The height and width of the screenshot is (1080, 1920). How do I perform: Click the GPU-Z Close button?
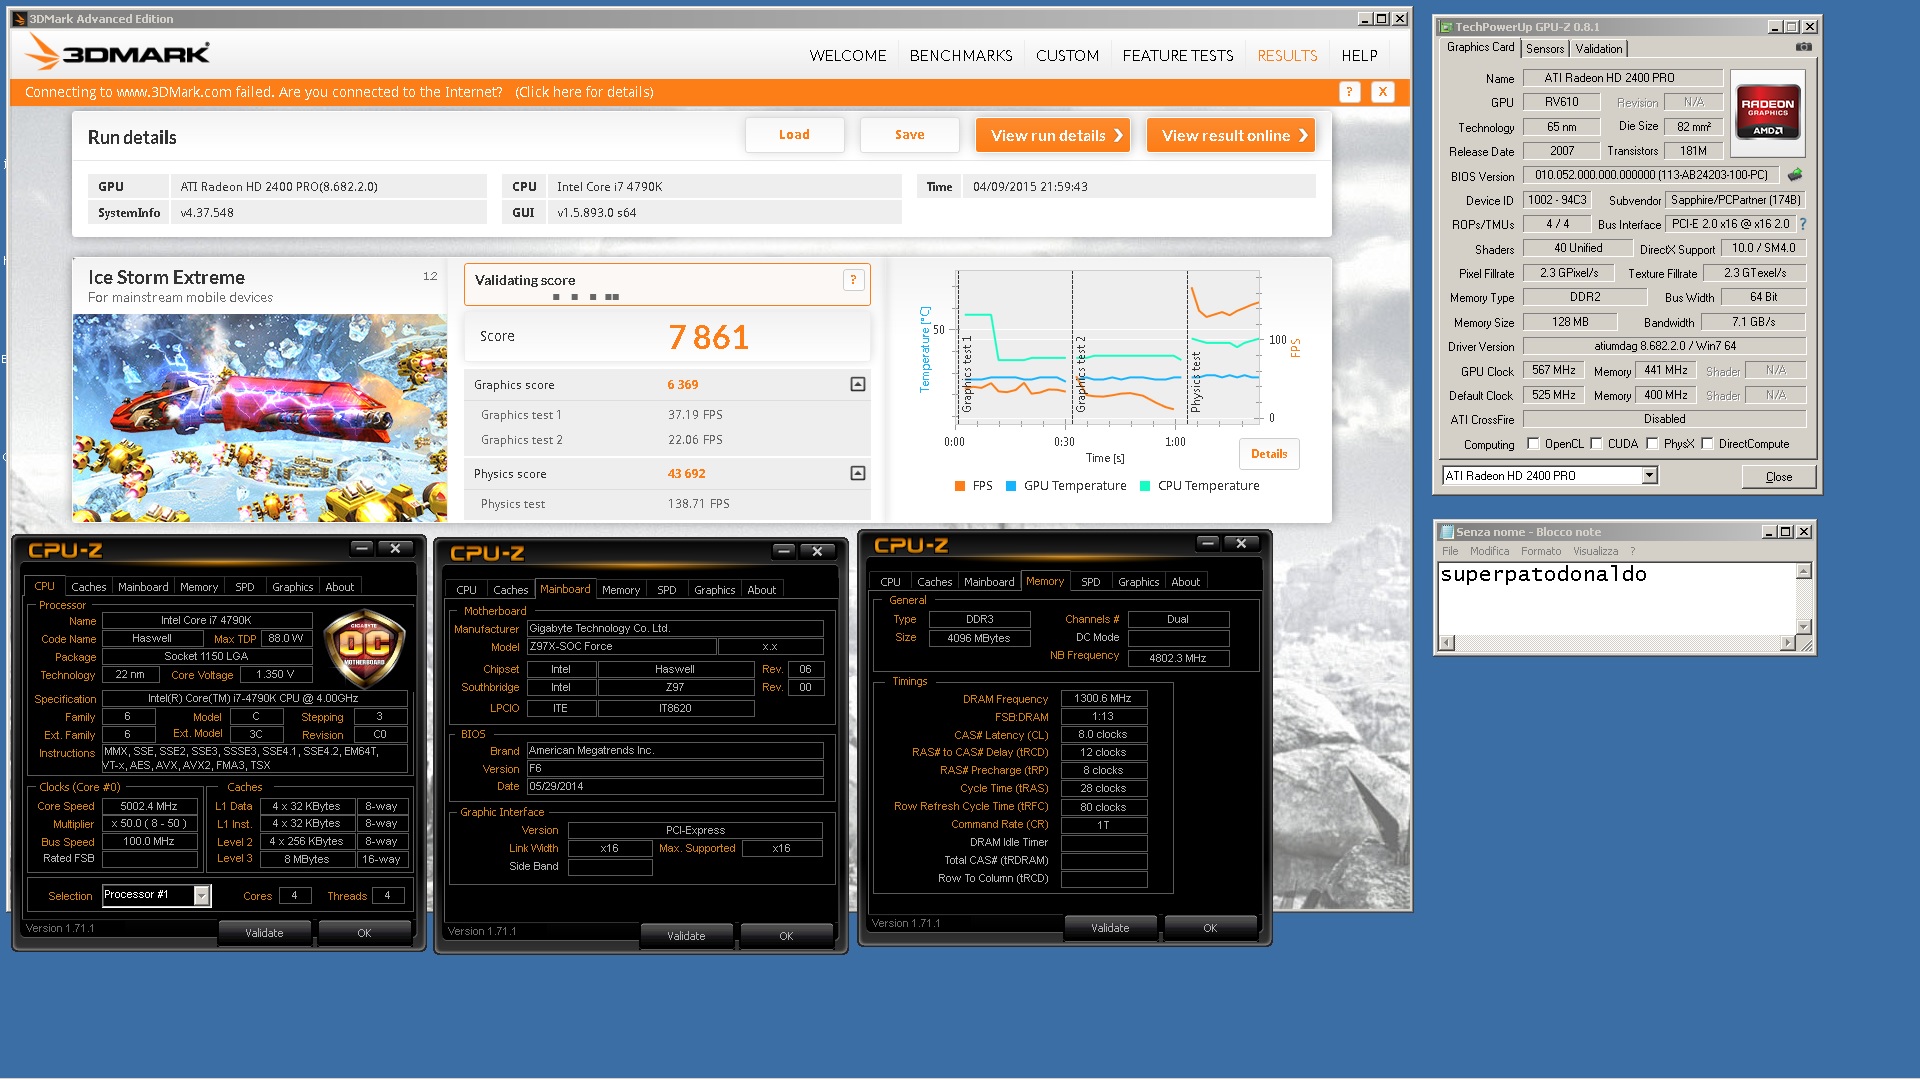tap(1778, 476)
